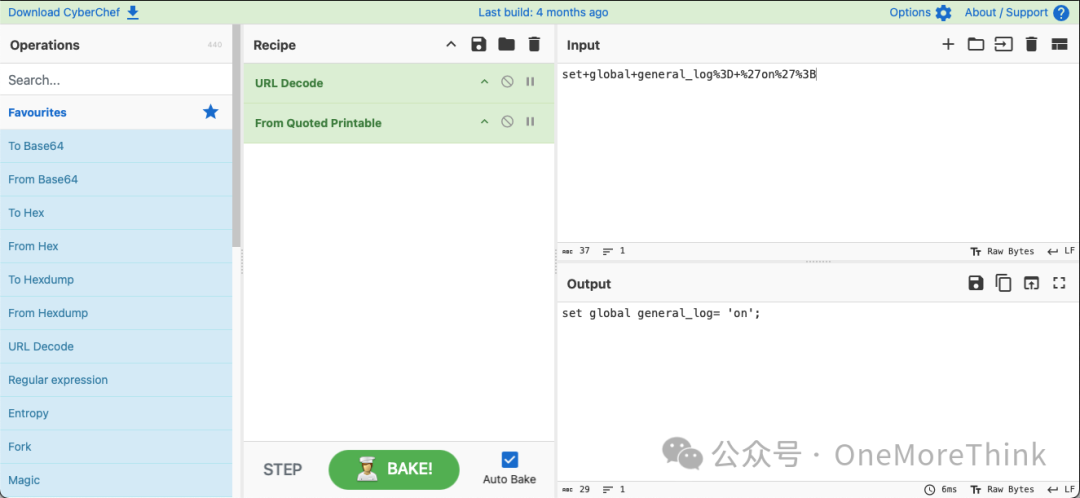Click the Download CyberChef icon
This screenshot has height=498, width=1080.
coord(133,12)
